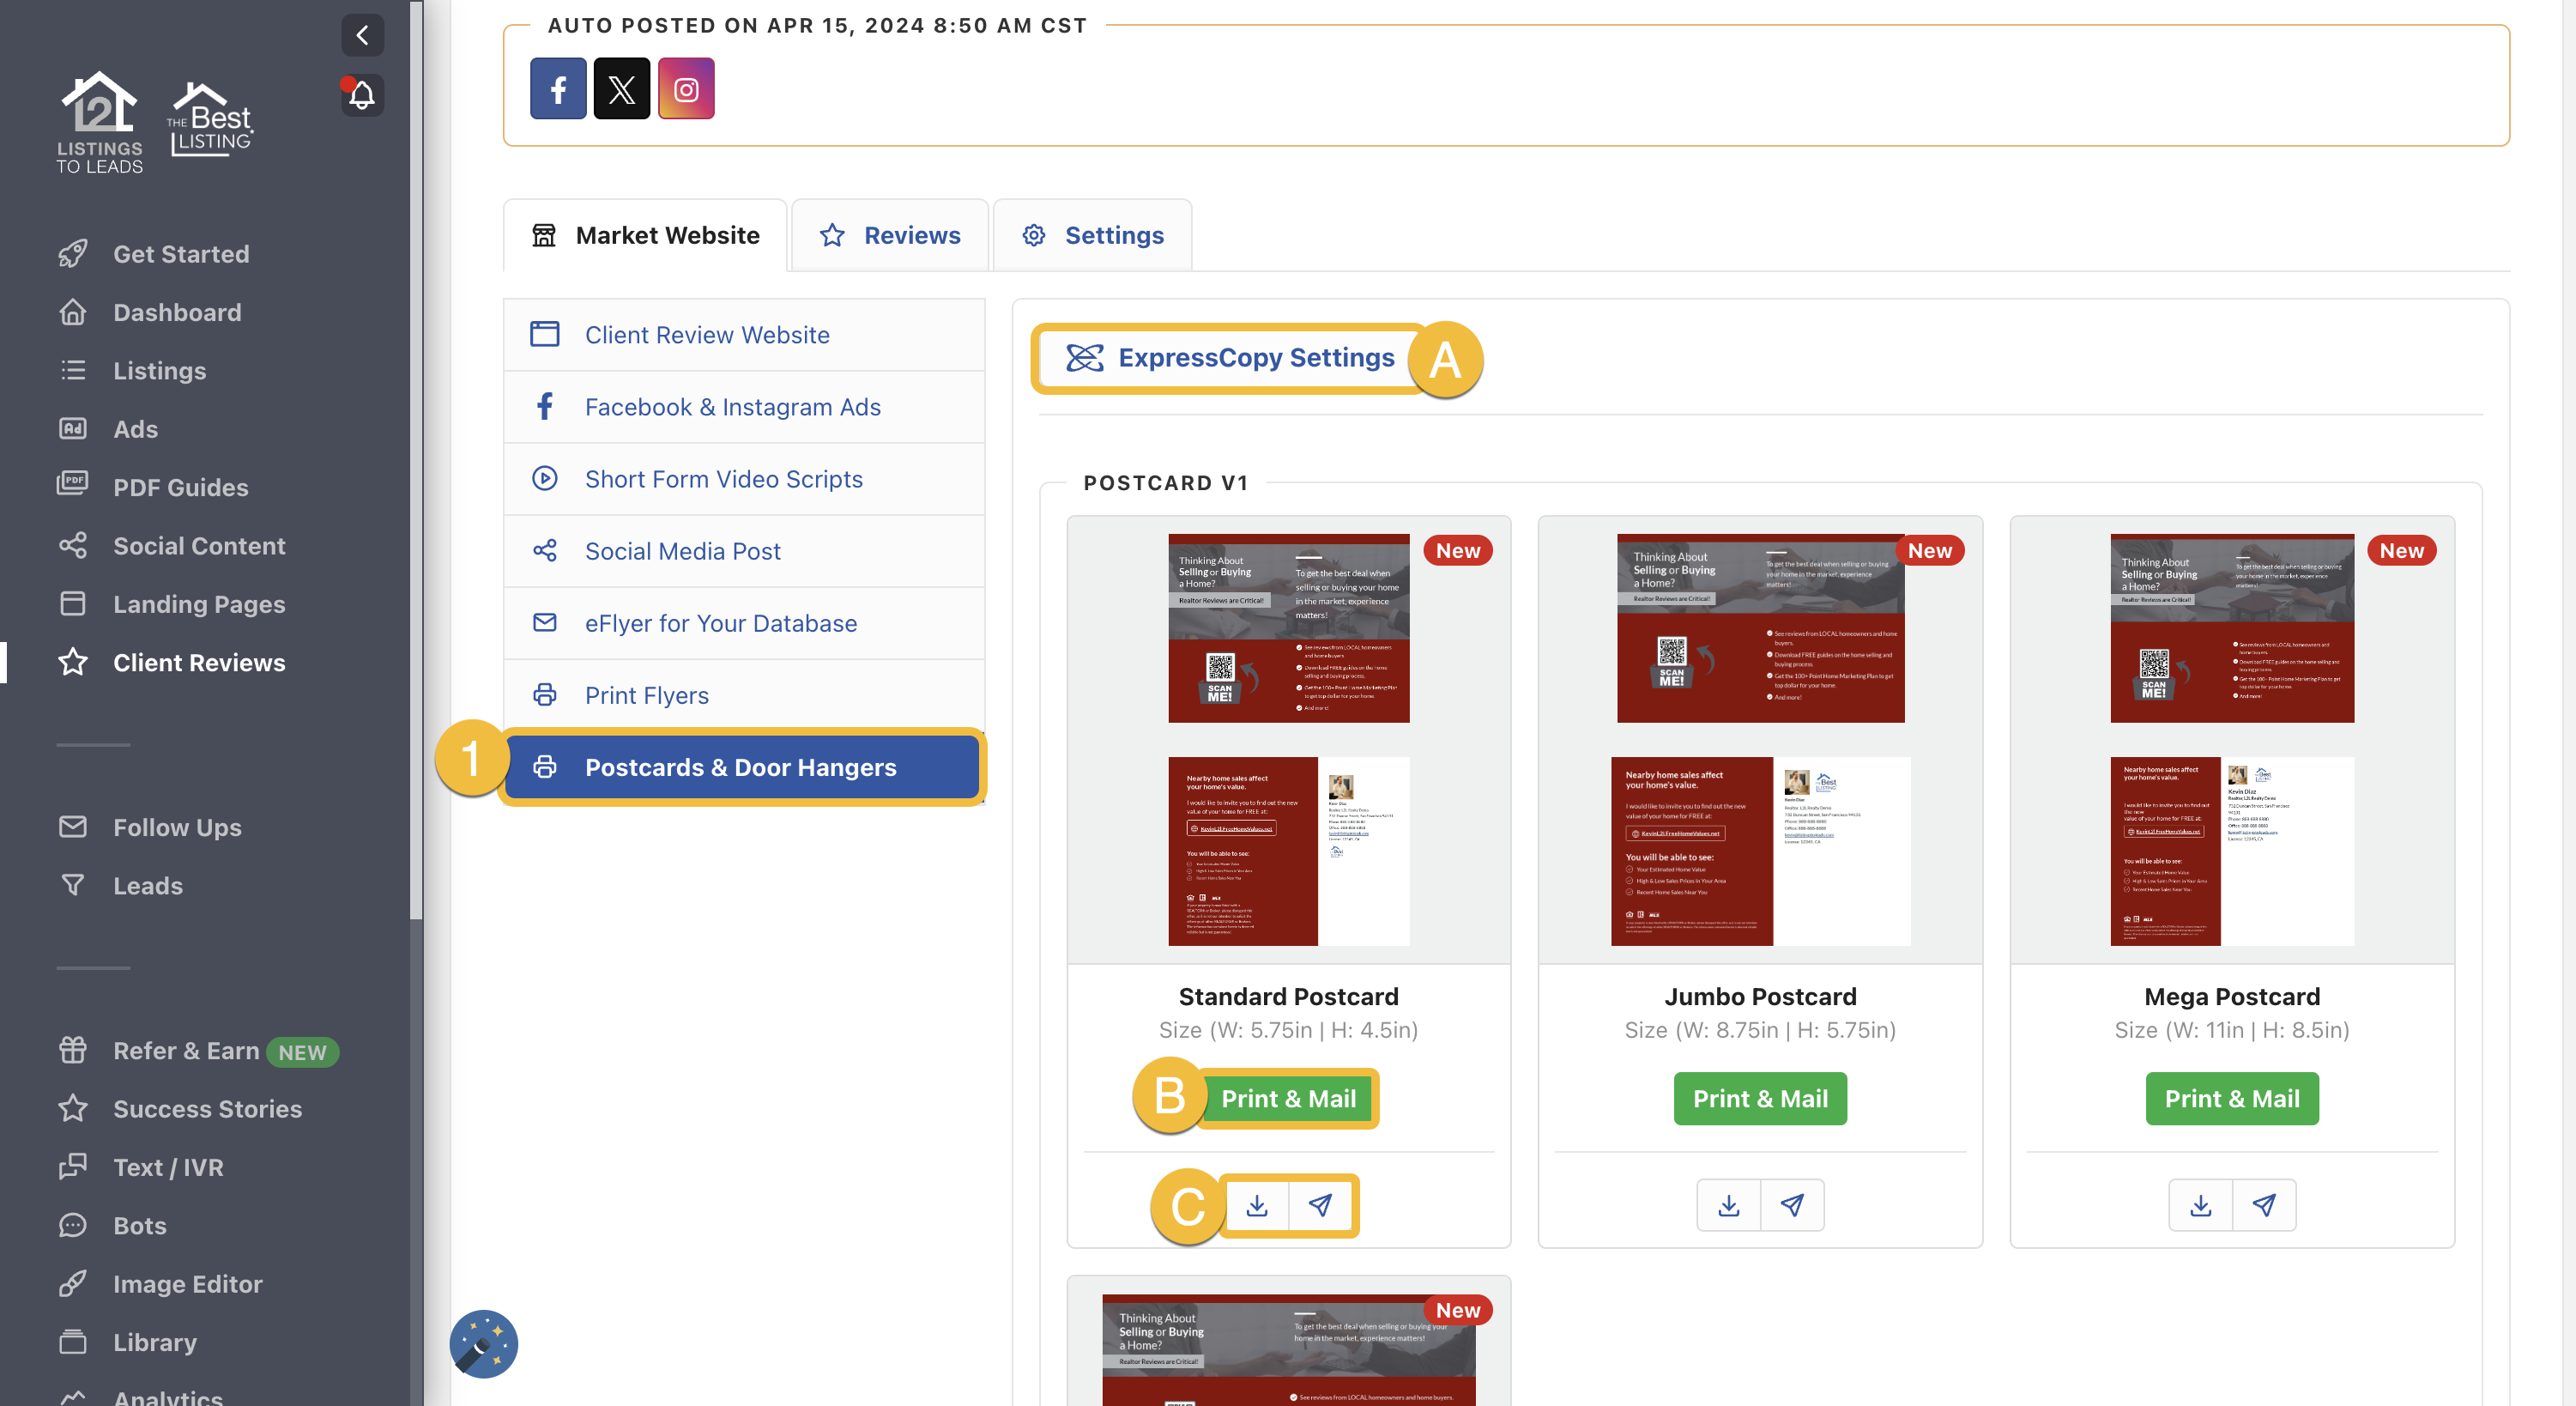Open the Client Review Website link
The image size is (2576, 1406).
(x=706, y=334)
